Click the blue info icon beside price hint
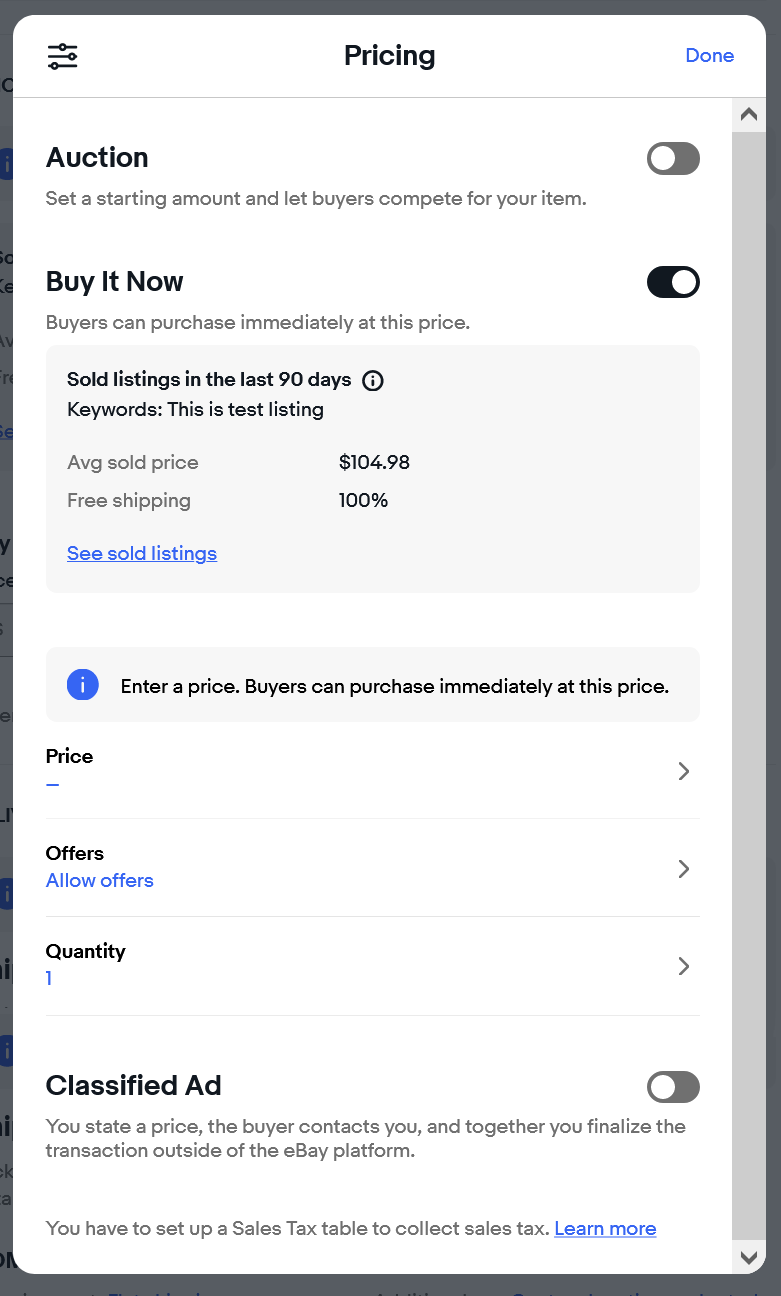781x1296 pixels. [83, 685]
